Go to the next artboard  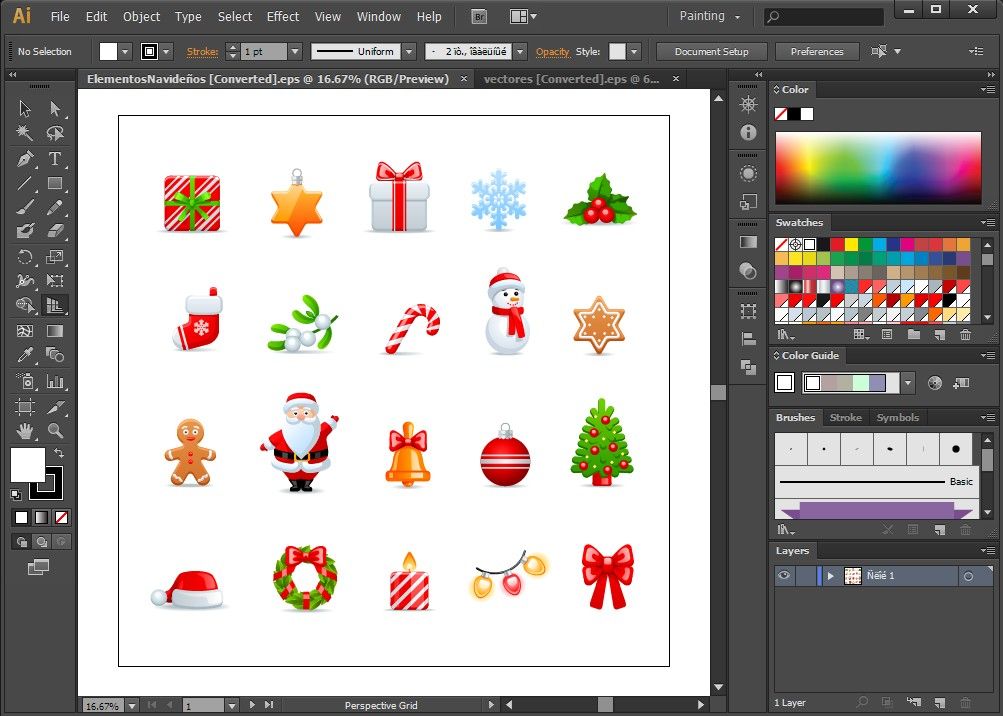tap(252, 705)
